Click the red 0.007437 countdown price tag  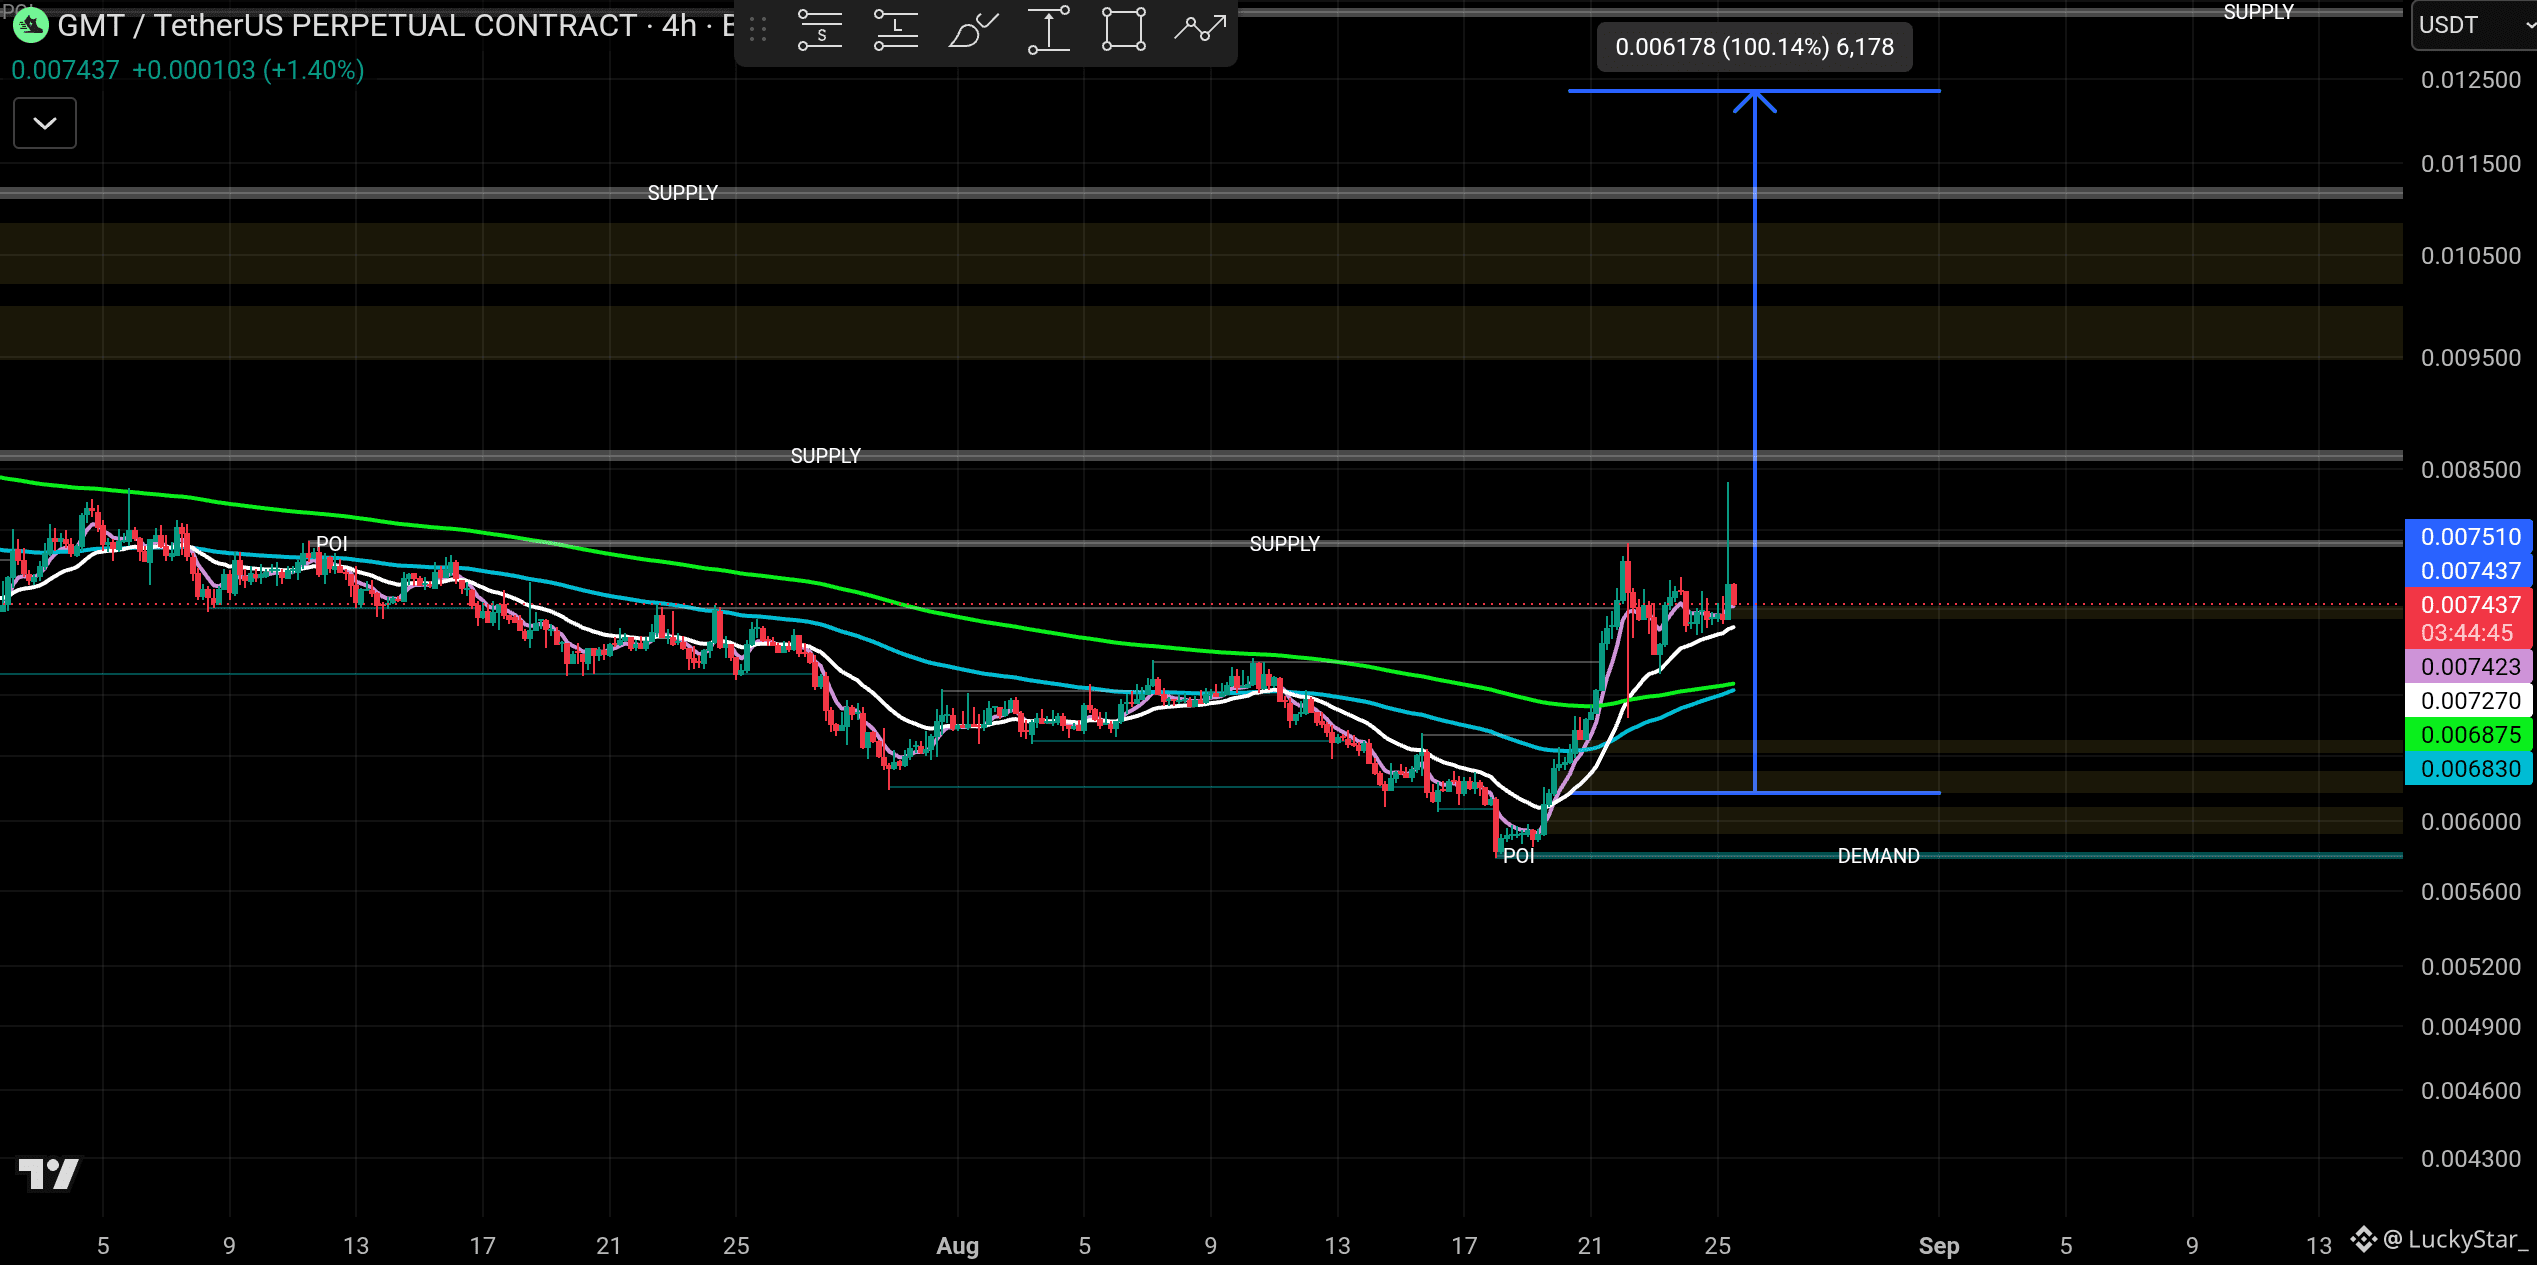tap(2470, 619)
